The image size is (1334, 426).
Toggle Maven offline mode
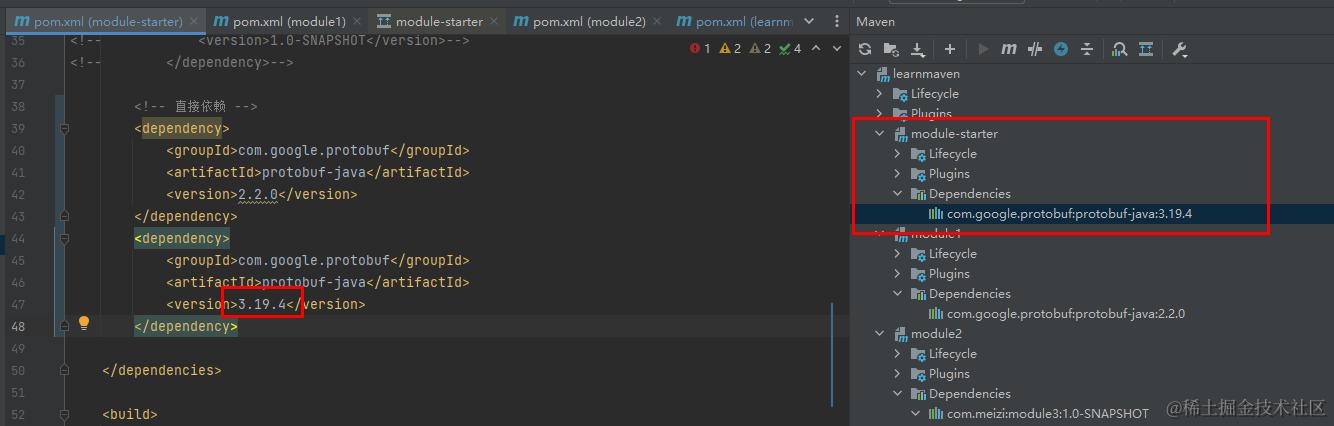(1035, 49)
